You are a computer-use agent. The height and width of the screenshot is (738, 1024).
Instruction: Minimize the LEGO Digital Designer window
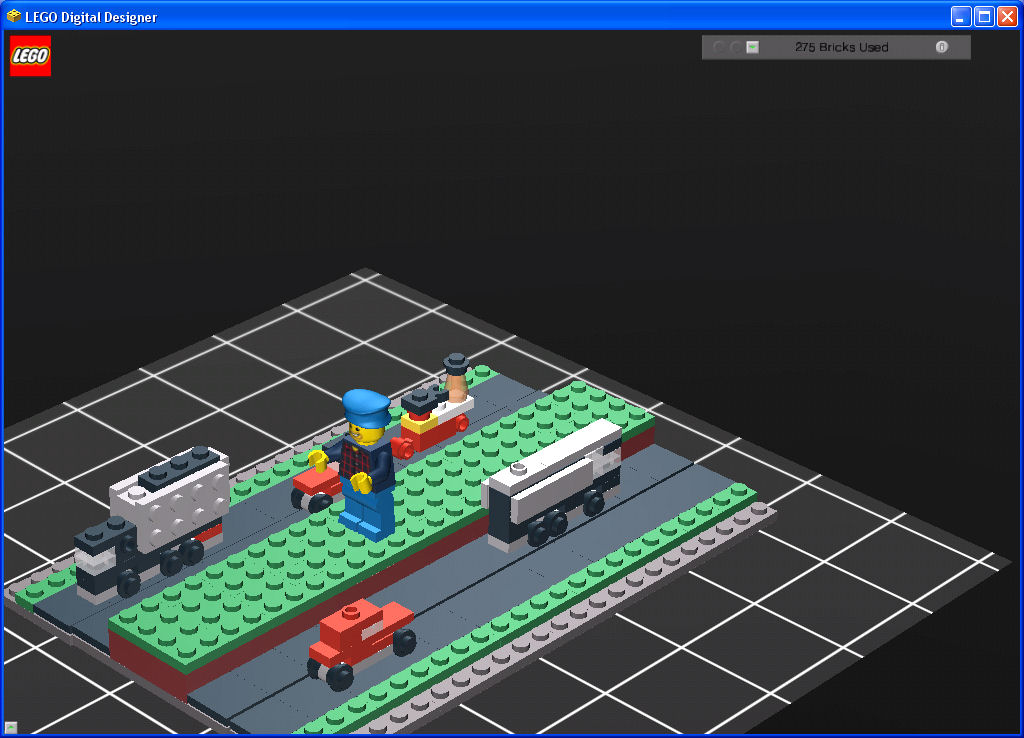[x=961, y=16]
